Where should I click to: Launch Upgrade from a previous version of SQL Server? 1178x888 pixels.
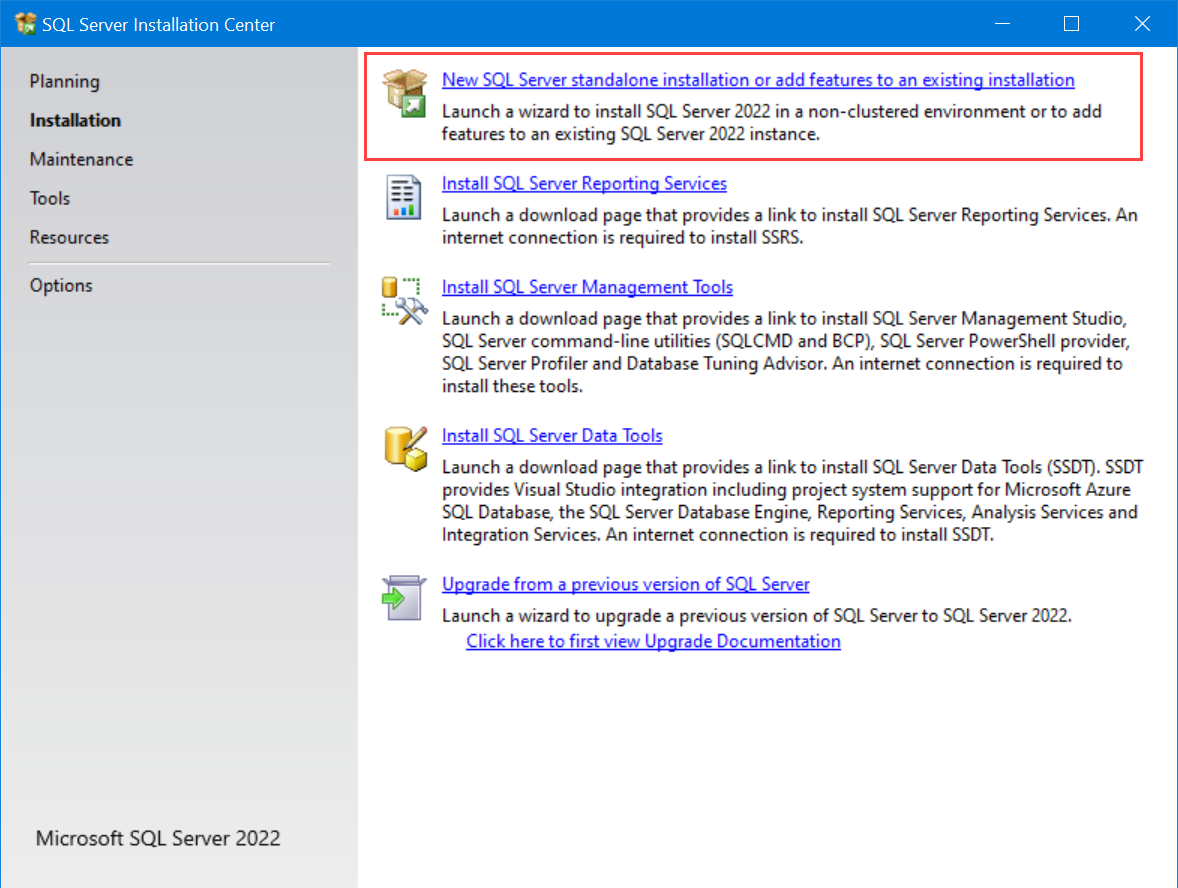625,584
